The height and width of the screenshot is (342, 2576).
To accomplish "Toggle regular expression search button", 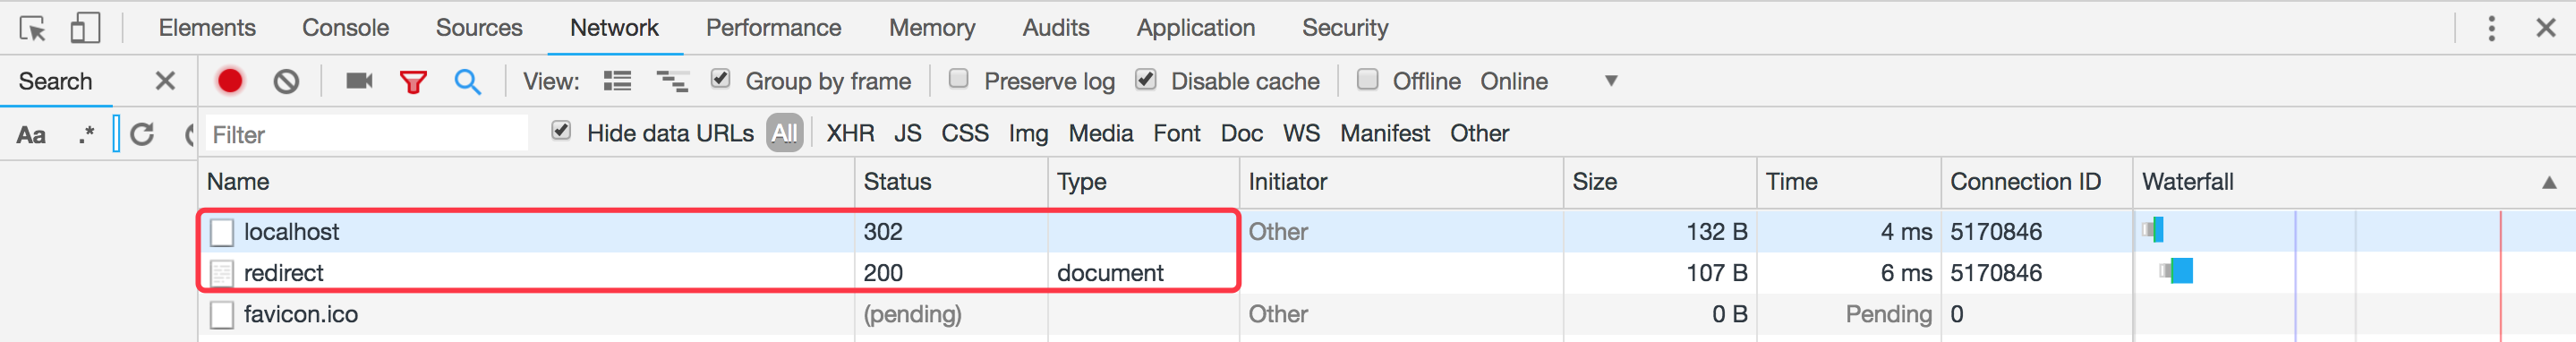I will (86, 133).
